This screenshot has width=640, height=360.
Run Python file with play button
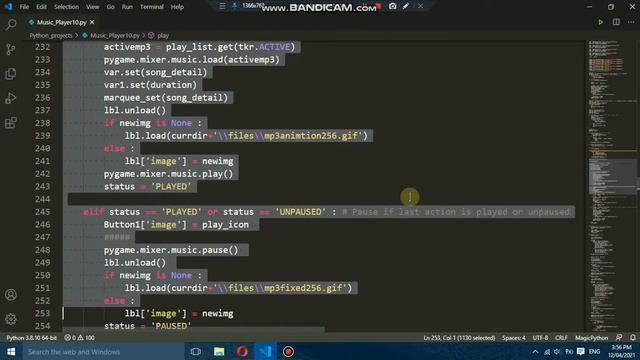(600, 22)
